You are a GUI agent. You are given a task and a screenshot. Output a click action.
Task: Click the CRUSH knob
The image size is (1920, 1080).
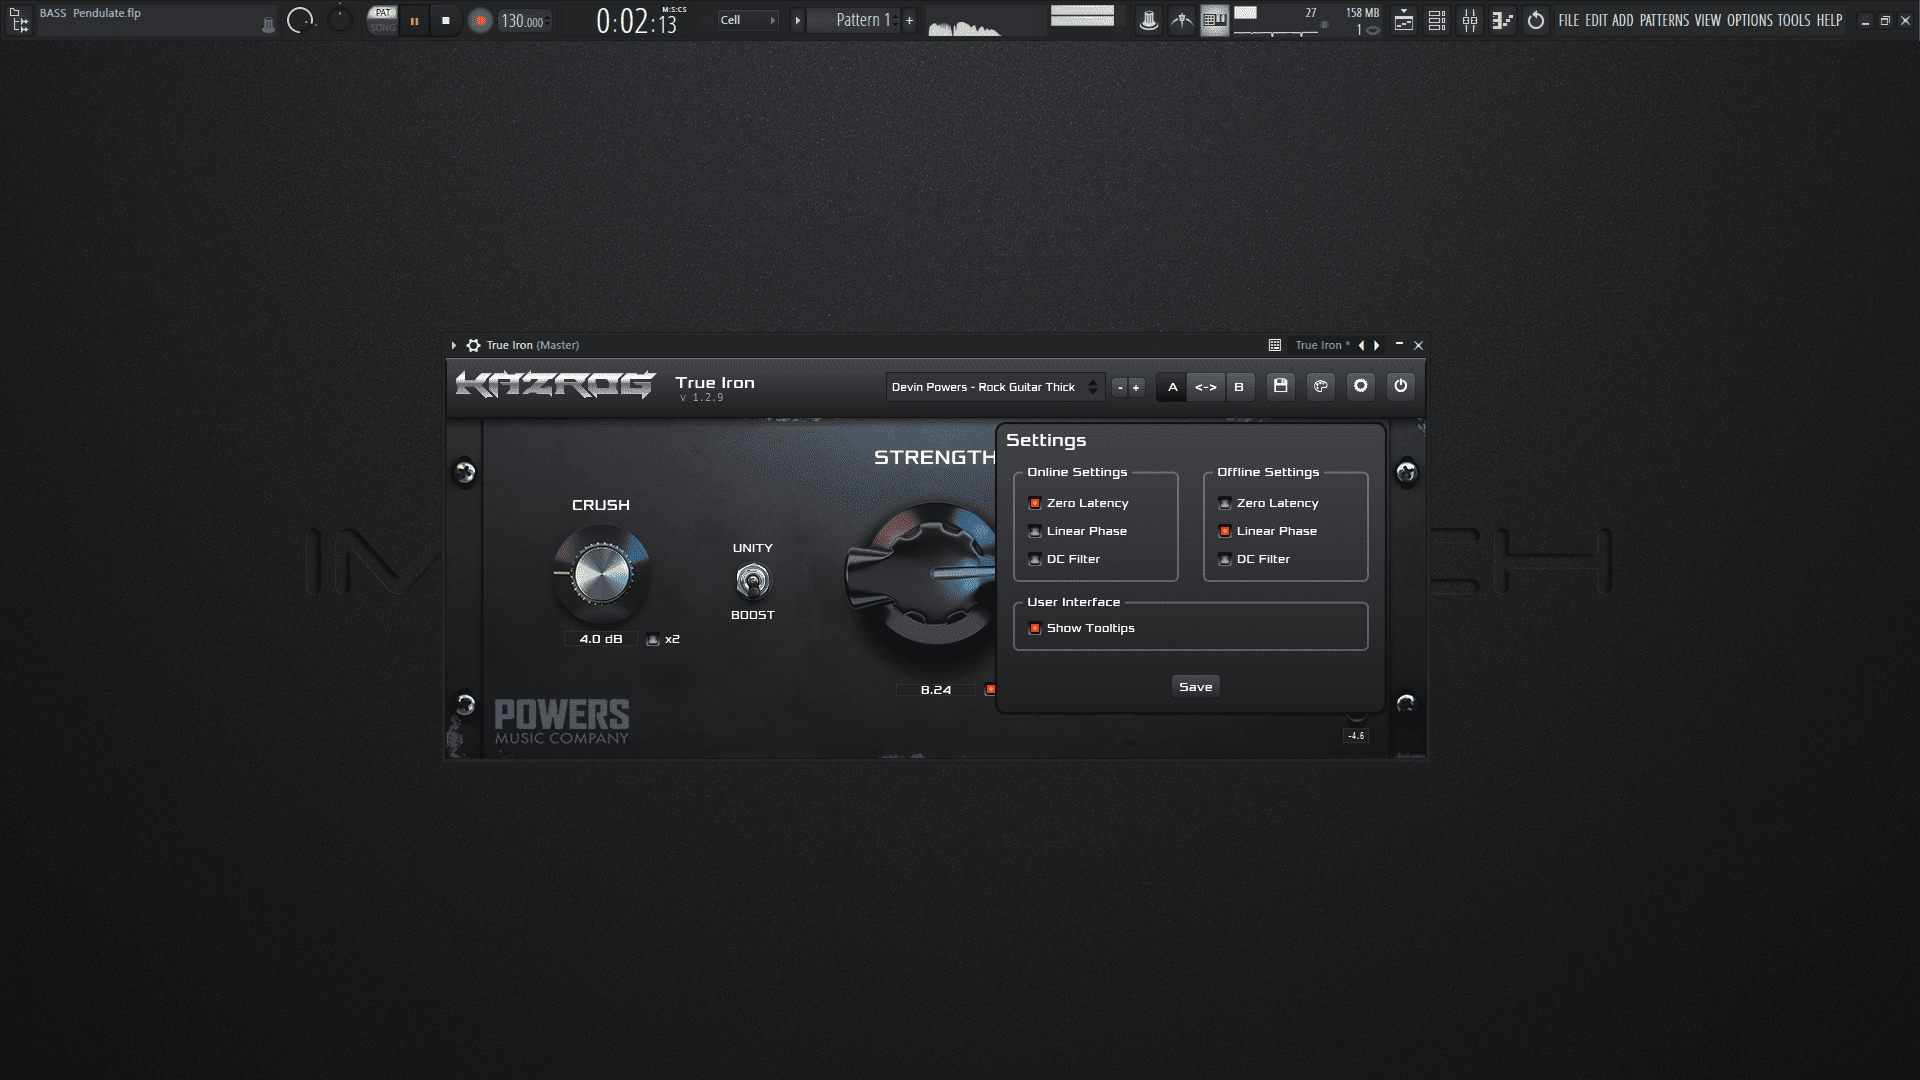[x=601, y=574]
